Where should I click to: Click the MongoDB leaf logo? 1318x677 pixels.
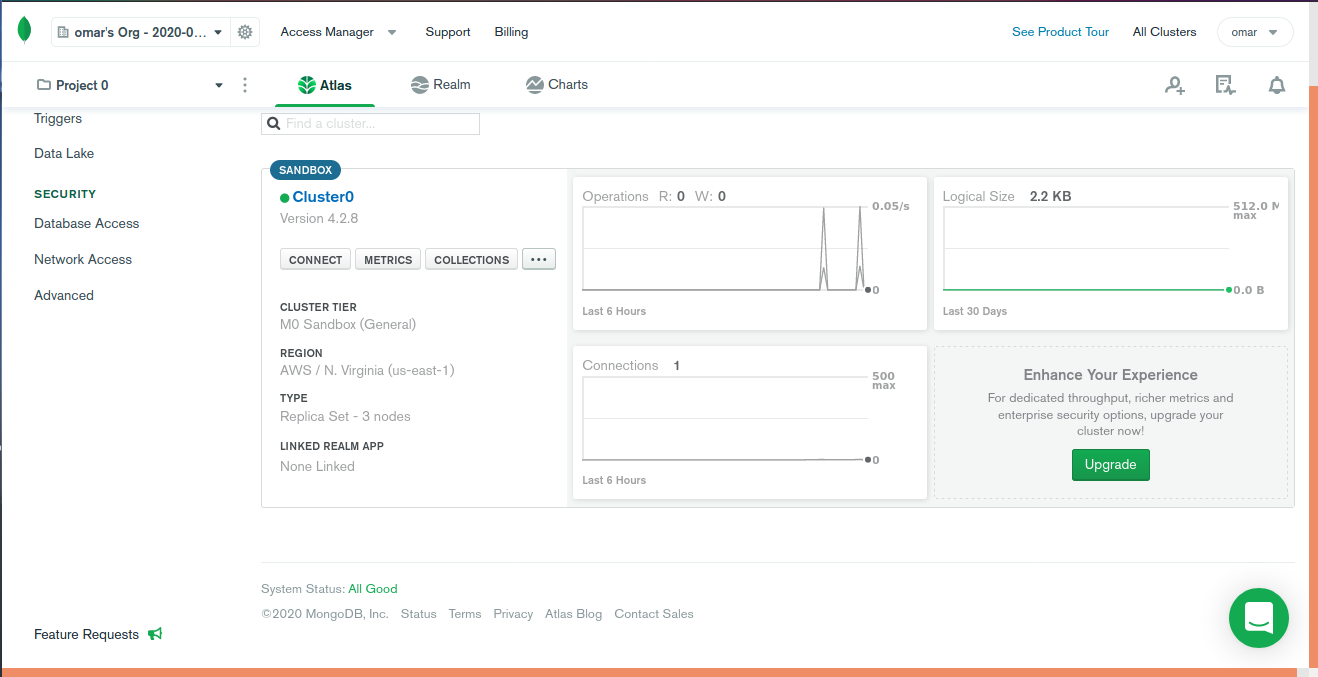click(x=24, y=31)
